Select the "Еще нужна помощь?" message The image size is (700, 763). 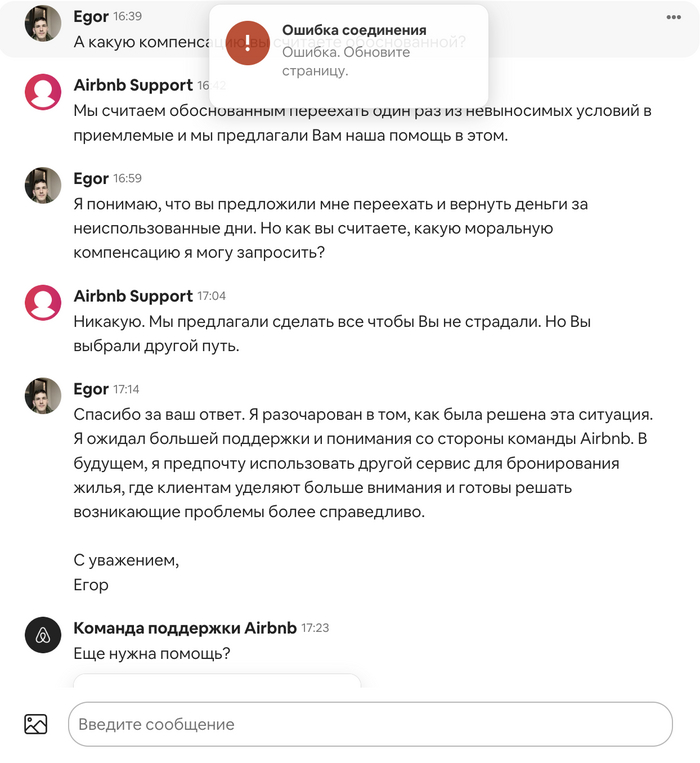point(152,654)
